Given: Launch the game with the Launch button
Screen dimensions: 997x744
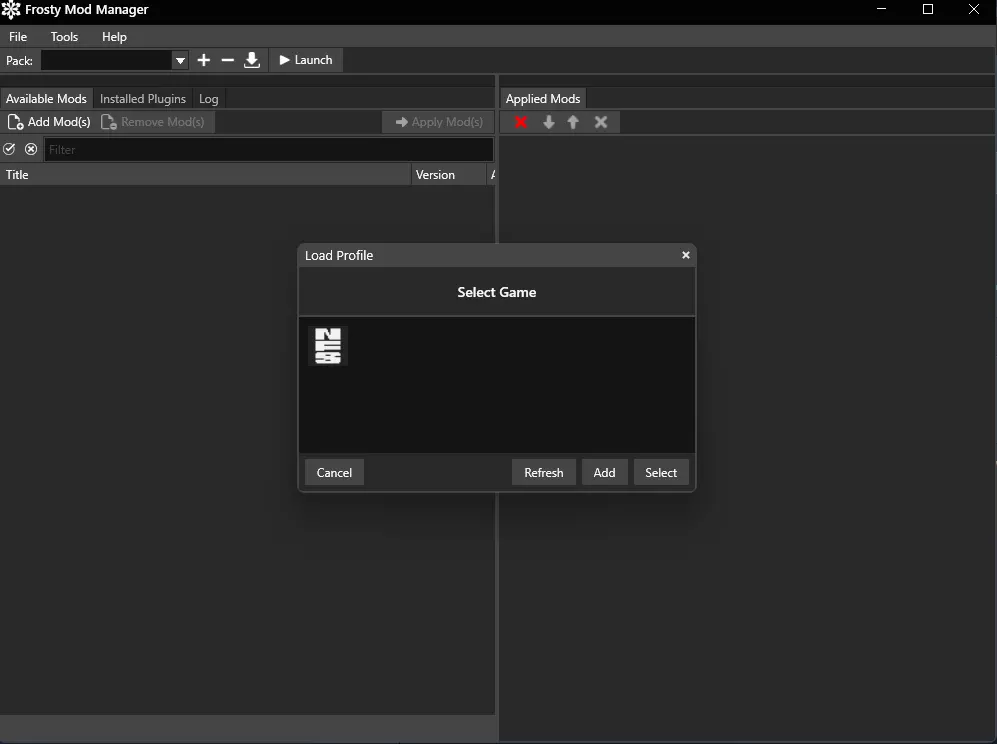Looking at the screenshot, I should coord(306,60).
